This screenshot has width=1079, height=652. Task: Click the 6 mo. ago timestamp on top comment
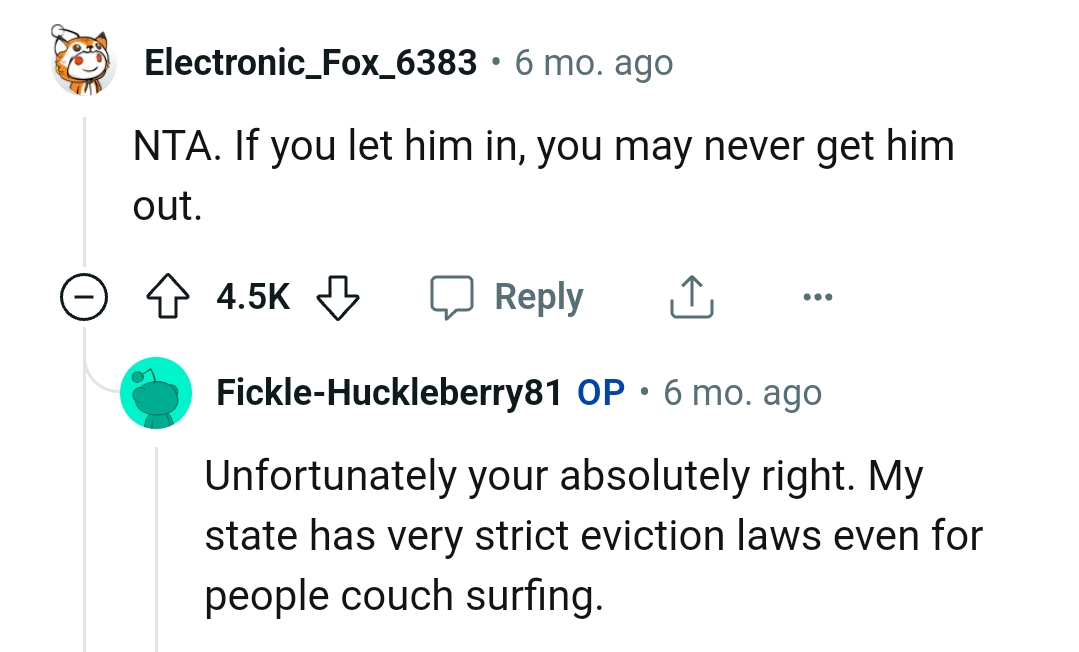pyautogui.click(x=594, y=62)
